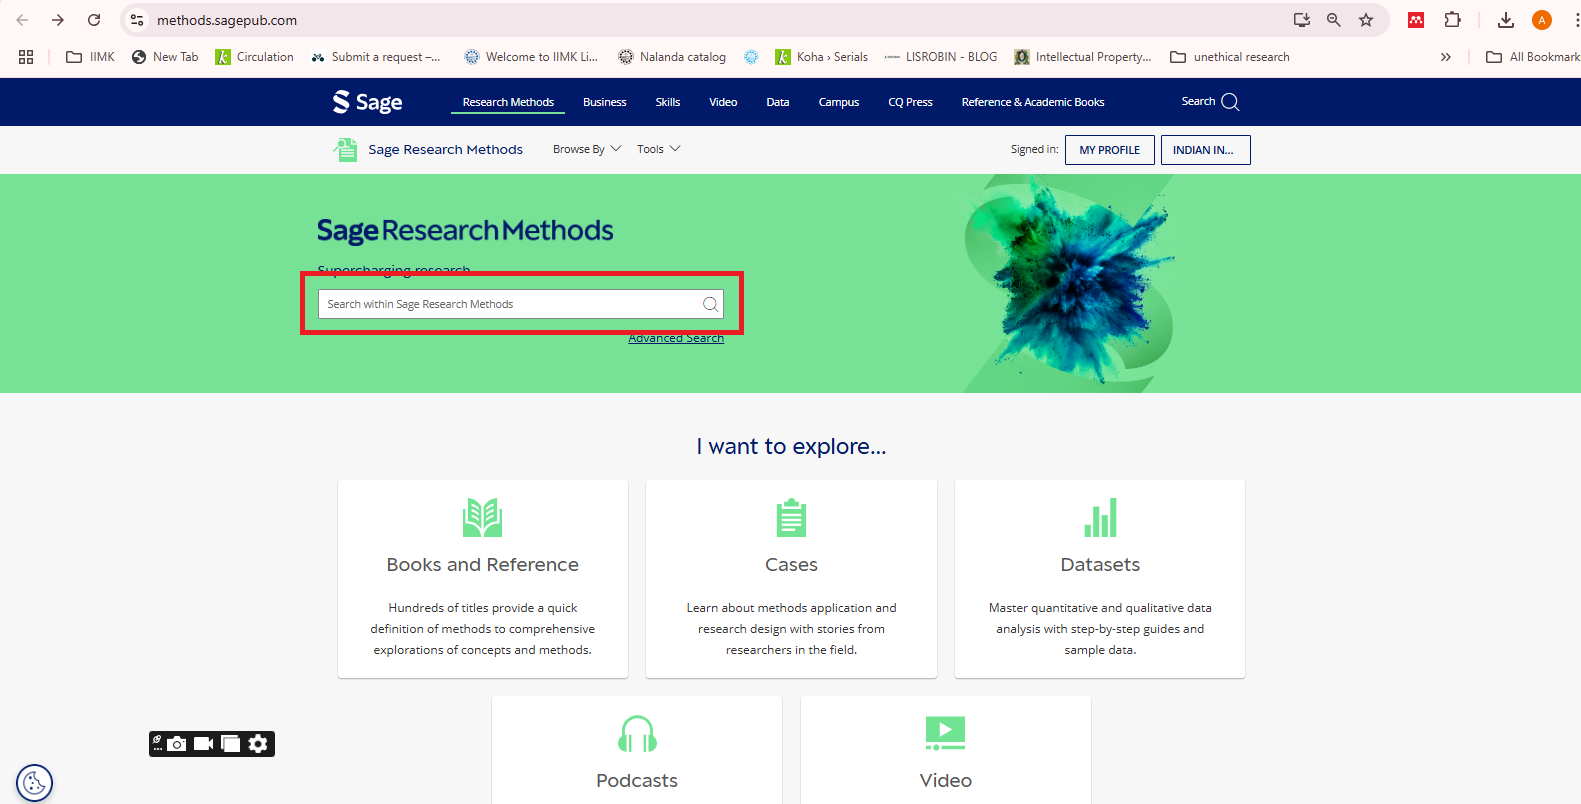Viewport: 1581px width, 804px height.
Task: Open the Business tab in navigation
Action: [x=604, y=102]
